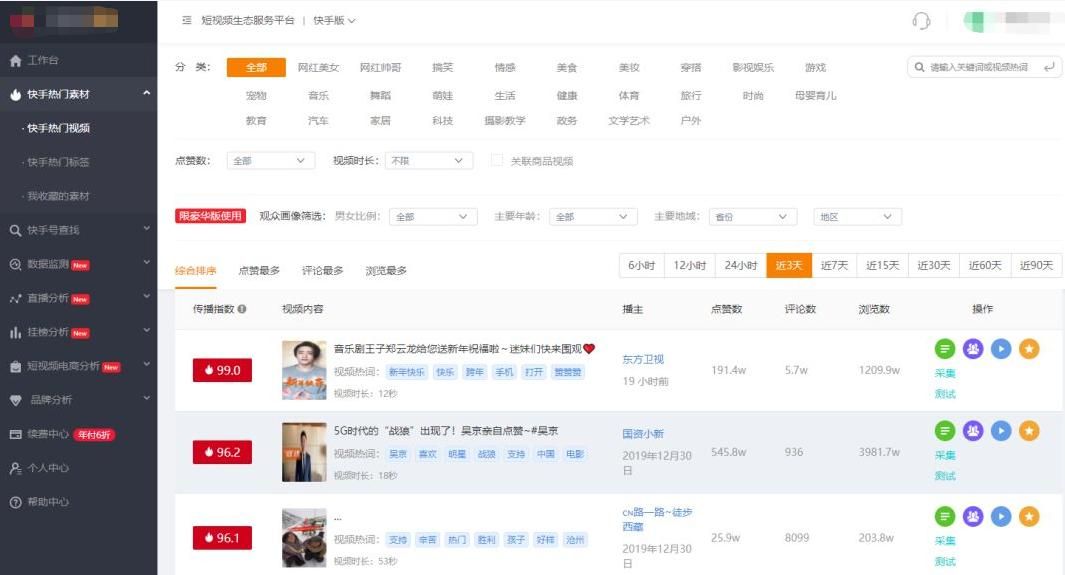
Task: Click the green icon in 东方卫视 row
Action: coord(945,349)
